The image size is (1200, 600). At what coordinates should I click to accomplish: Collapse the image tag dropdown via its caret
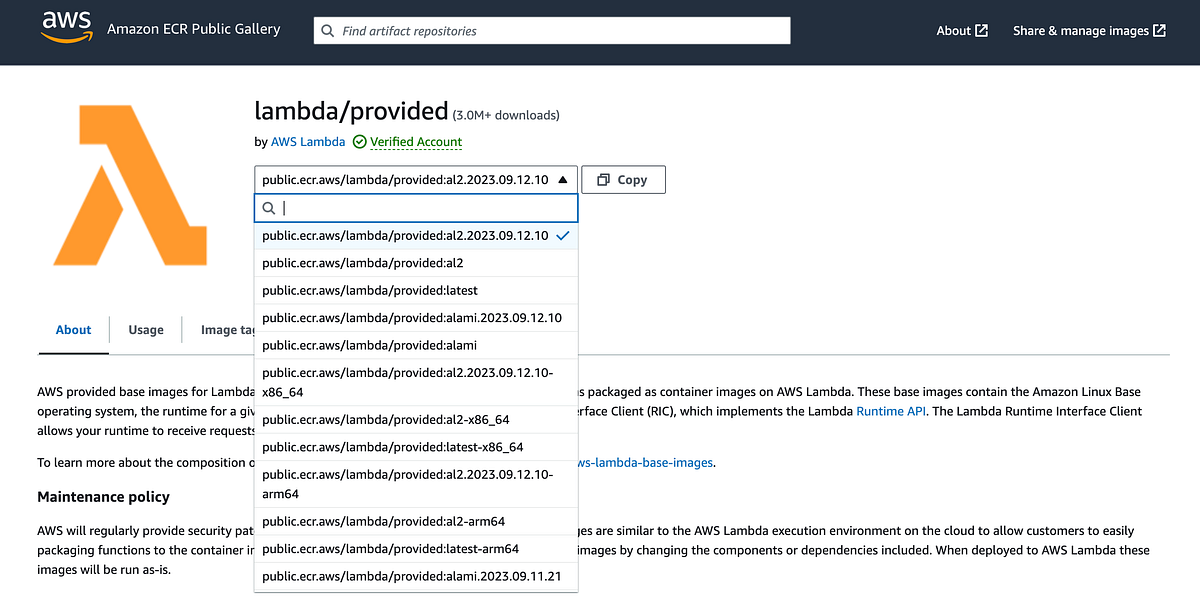(563, 179)
